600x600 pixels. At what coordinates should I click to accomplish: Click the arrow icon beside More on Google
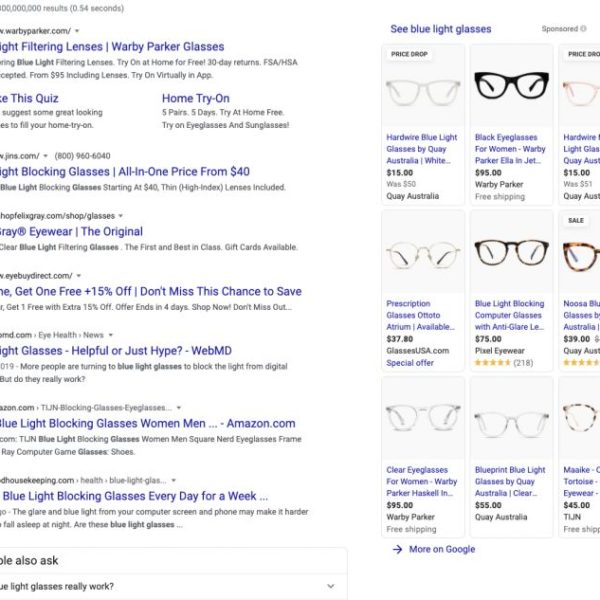pos(397,549)
